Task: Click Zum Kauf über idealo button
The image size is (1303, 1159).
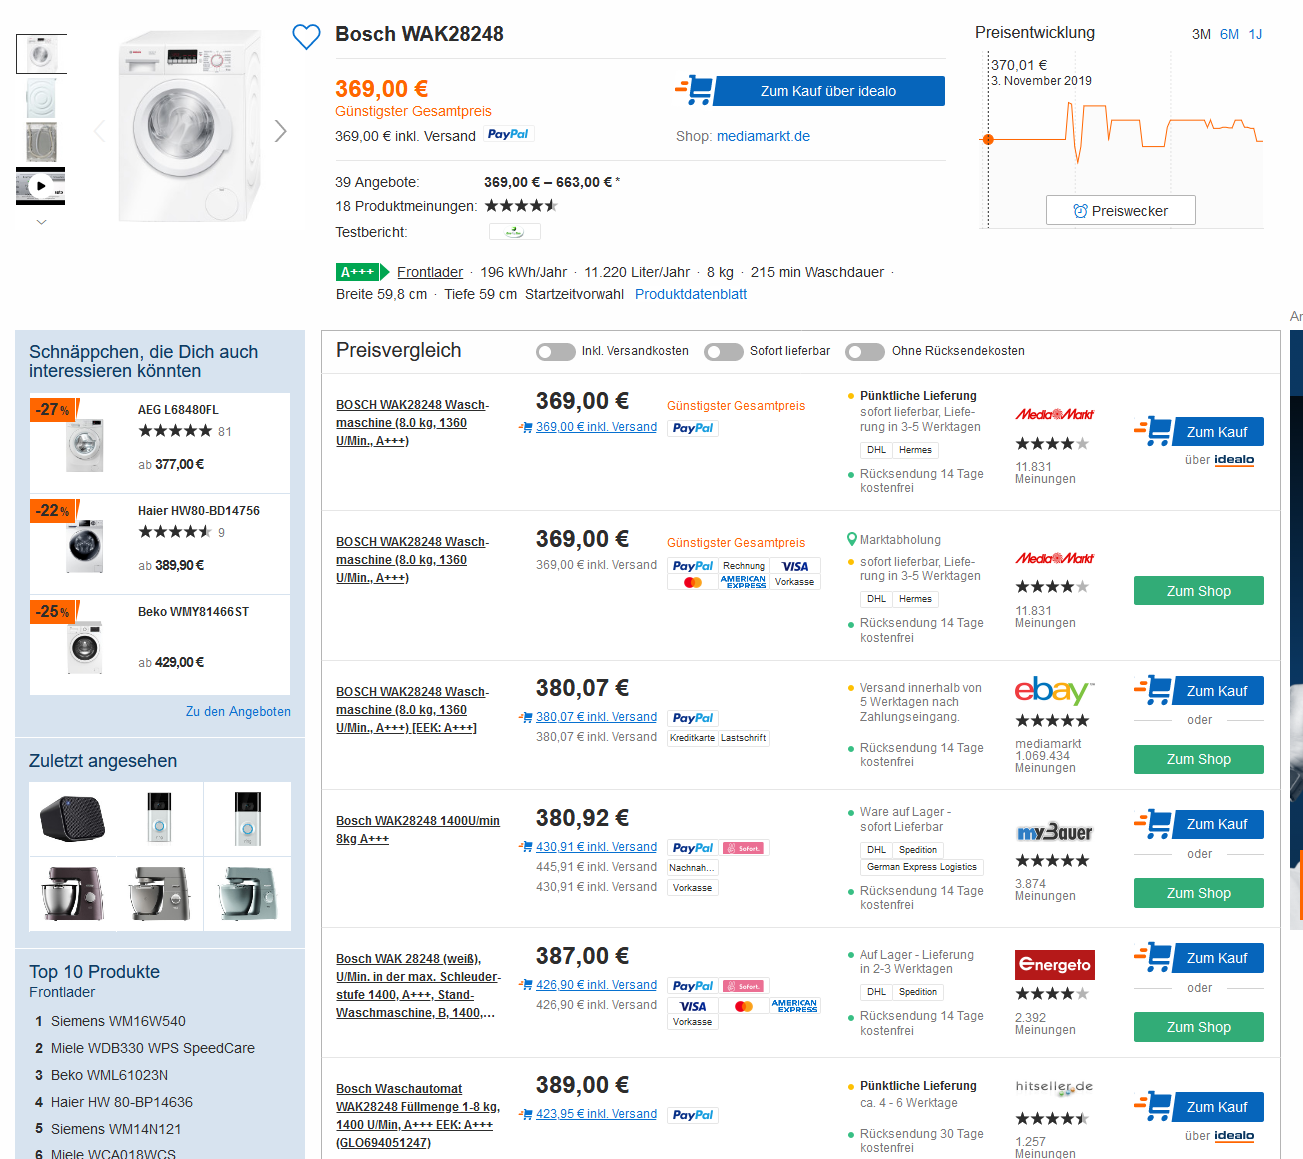Action: pyautogui.click(x=828, y=91)
